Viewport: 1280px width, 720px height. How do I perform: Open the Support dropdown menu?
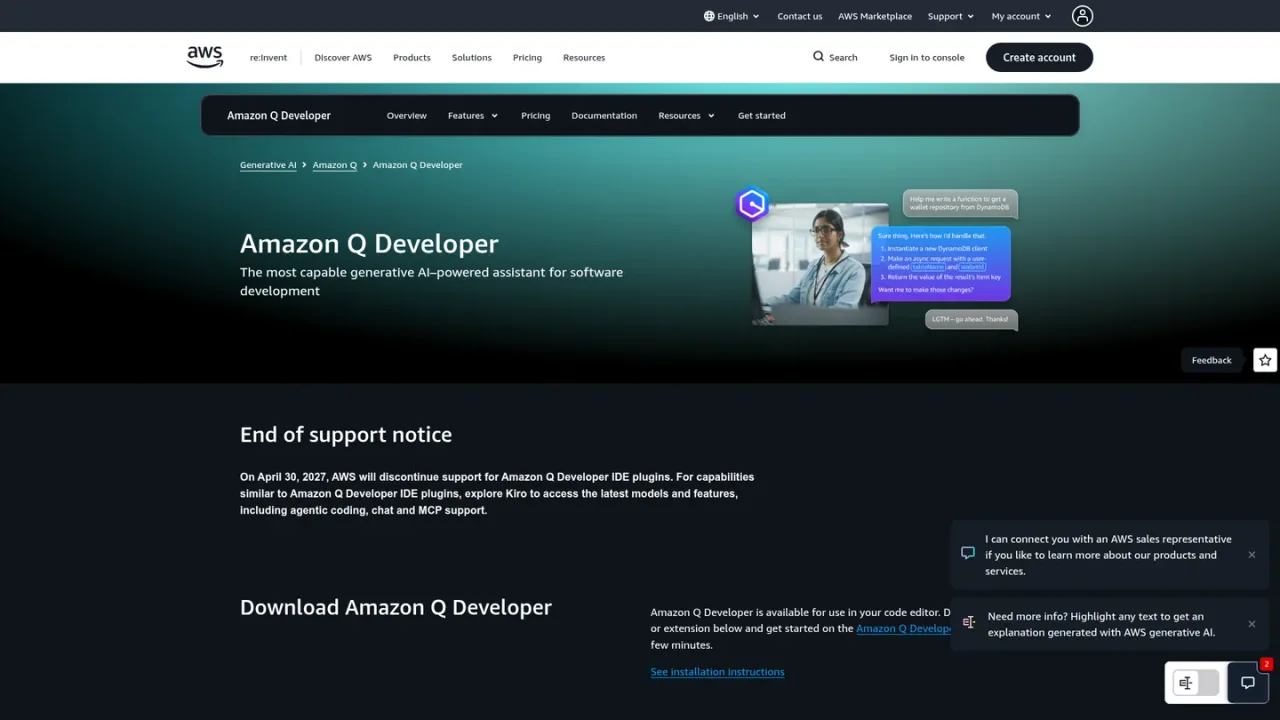click(x=951, y=16)
